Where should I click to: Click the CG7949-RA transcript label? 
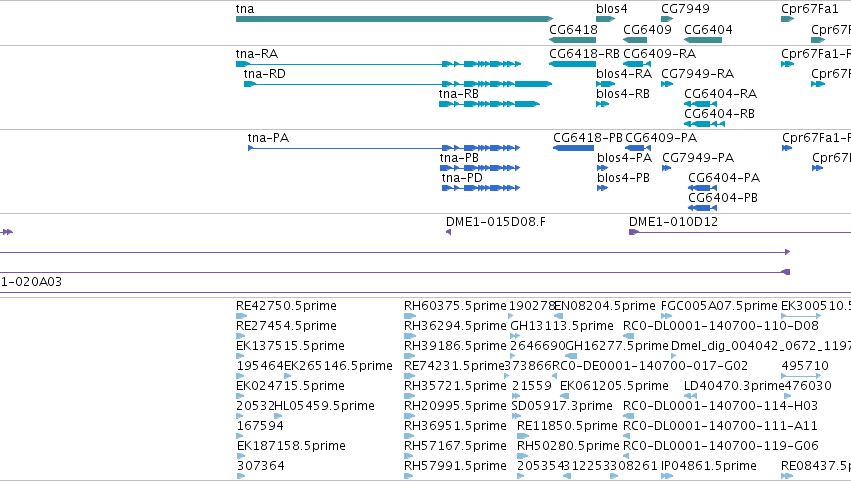(x=697, y=74)
